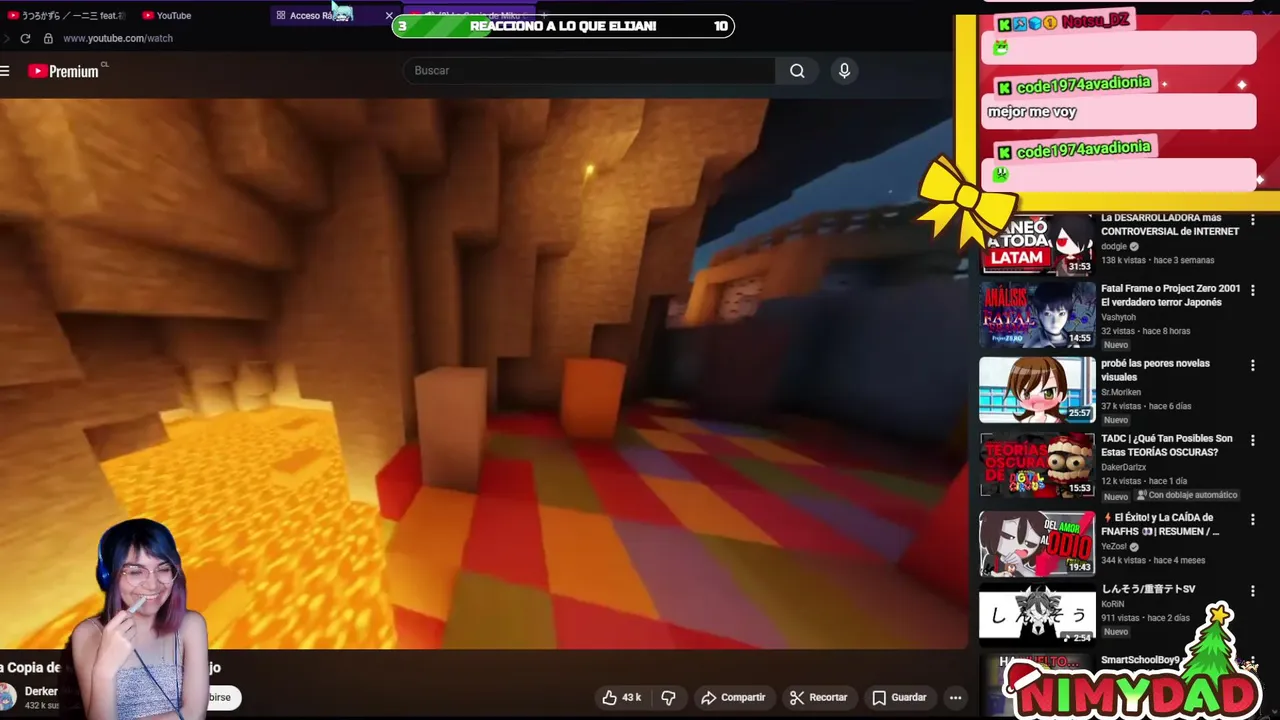Dislike the video with thumbs down icon
Image resolution: width=1280 pixels, height=720 pixels.
(x=668, y=697)
